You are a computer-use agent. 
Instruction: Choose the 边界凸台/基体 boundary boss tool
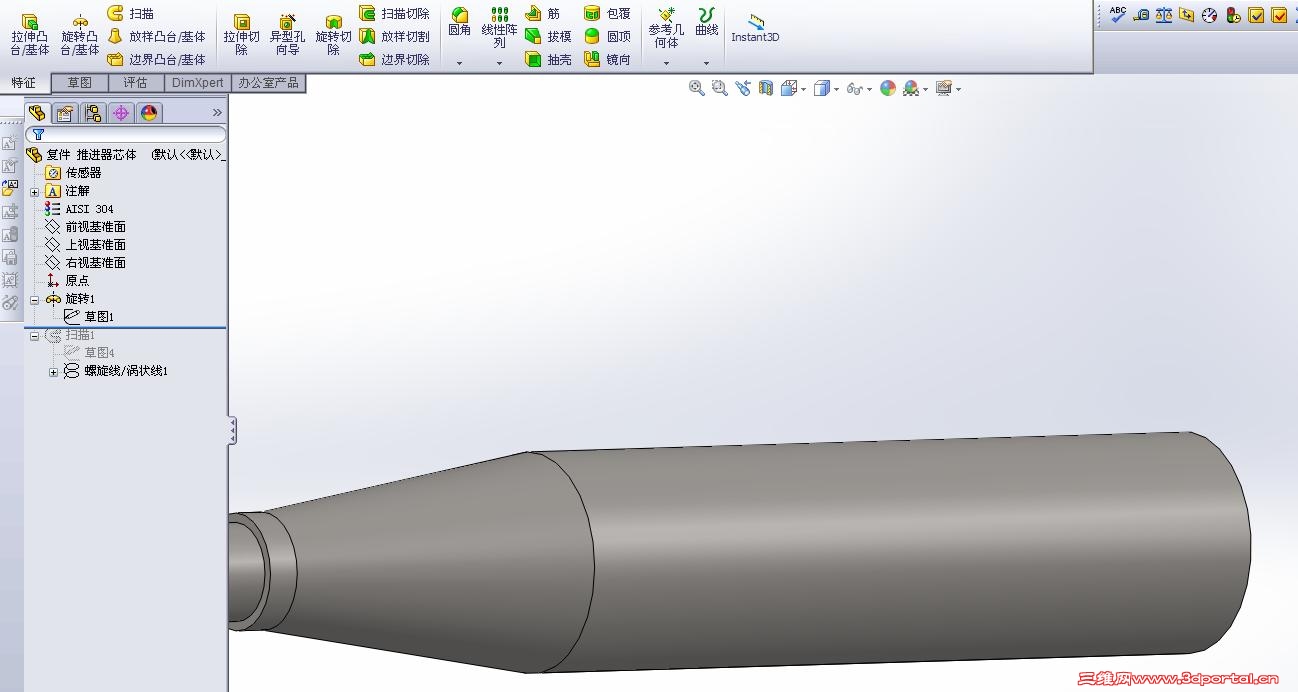pyautogui.click(x=156, y=59)
